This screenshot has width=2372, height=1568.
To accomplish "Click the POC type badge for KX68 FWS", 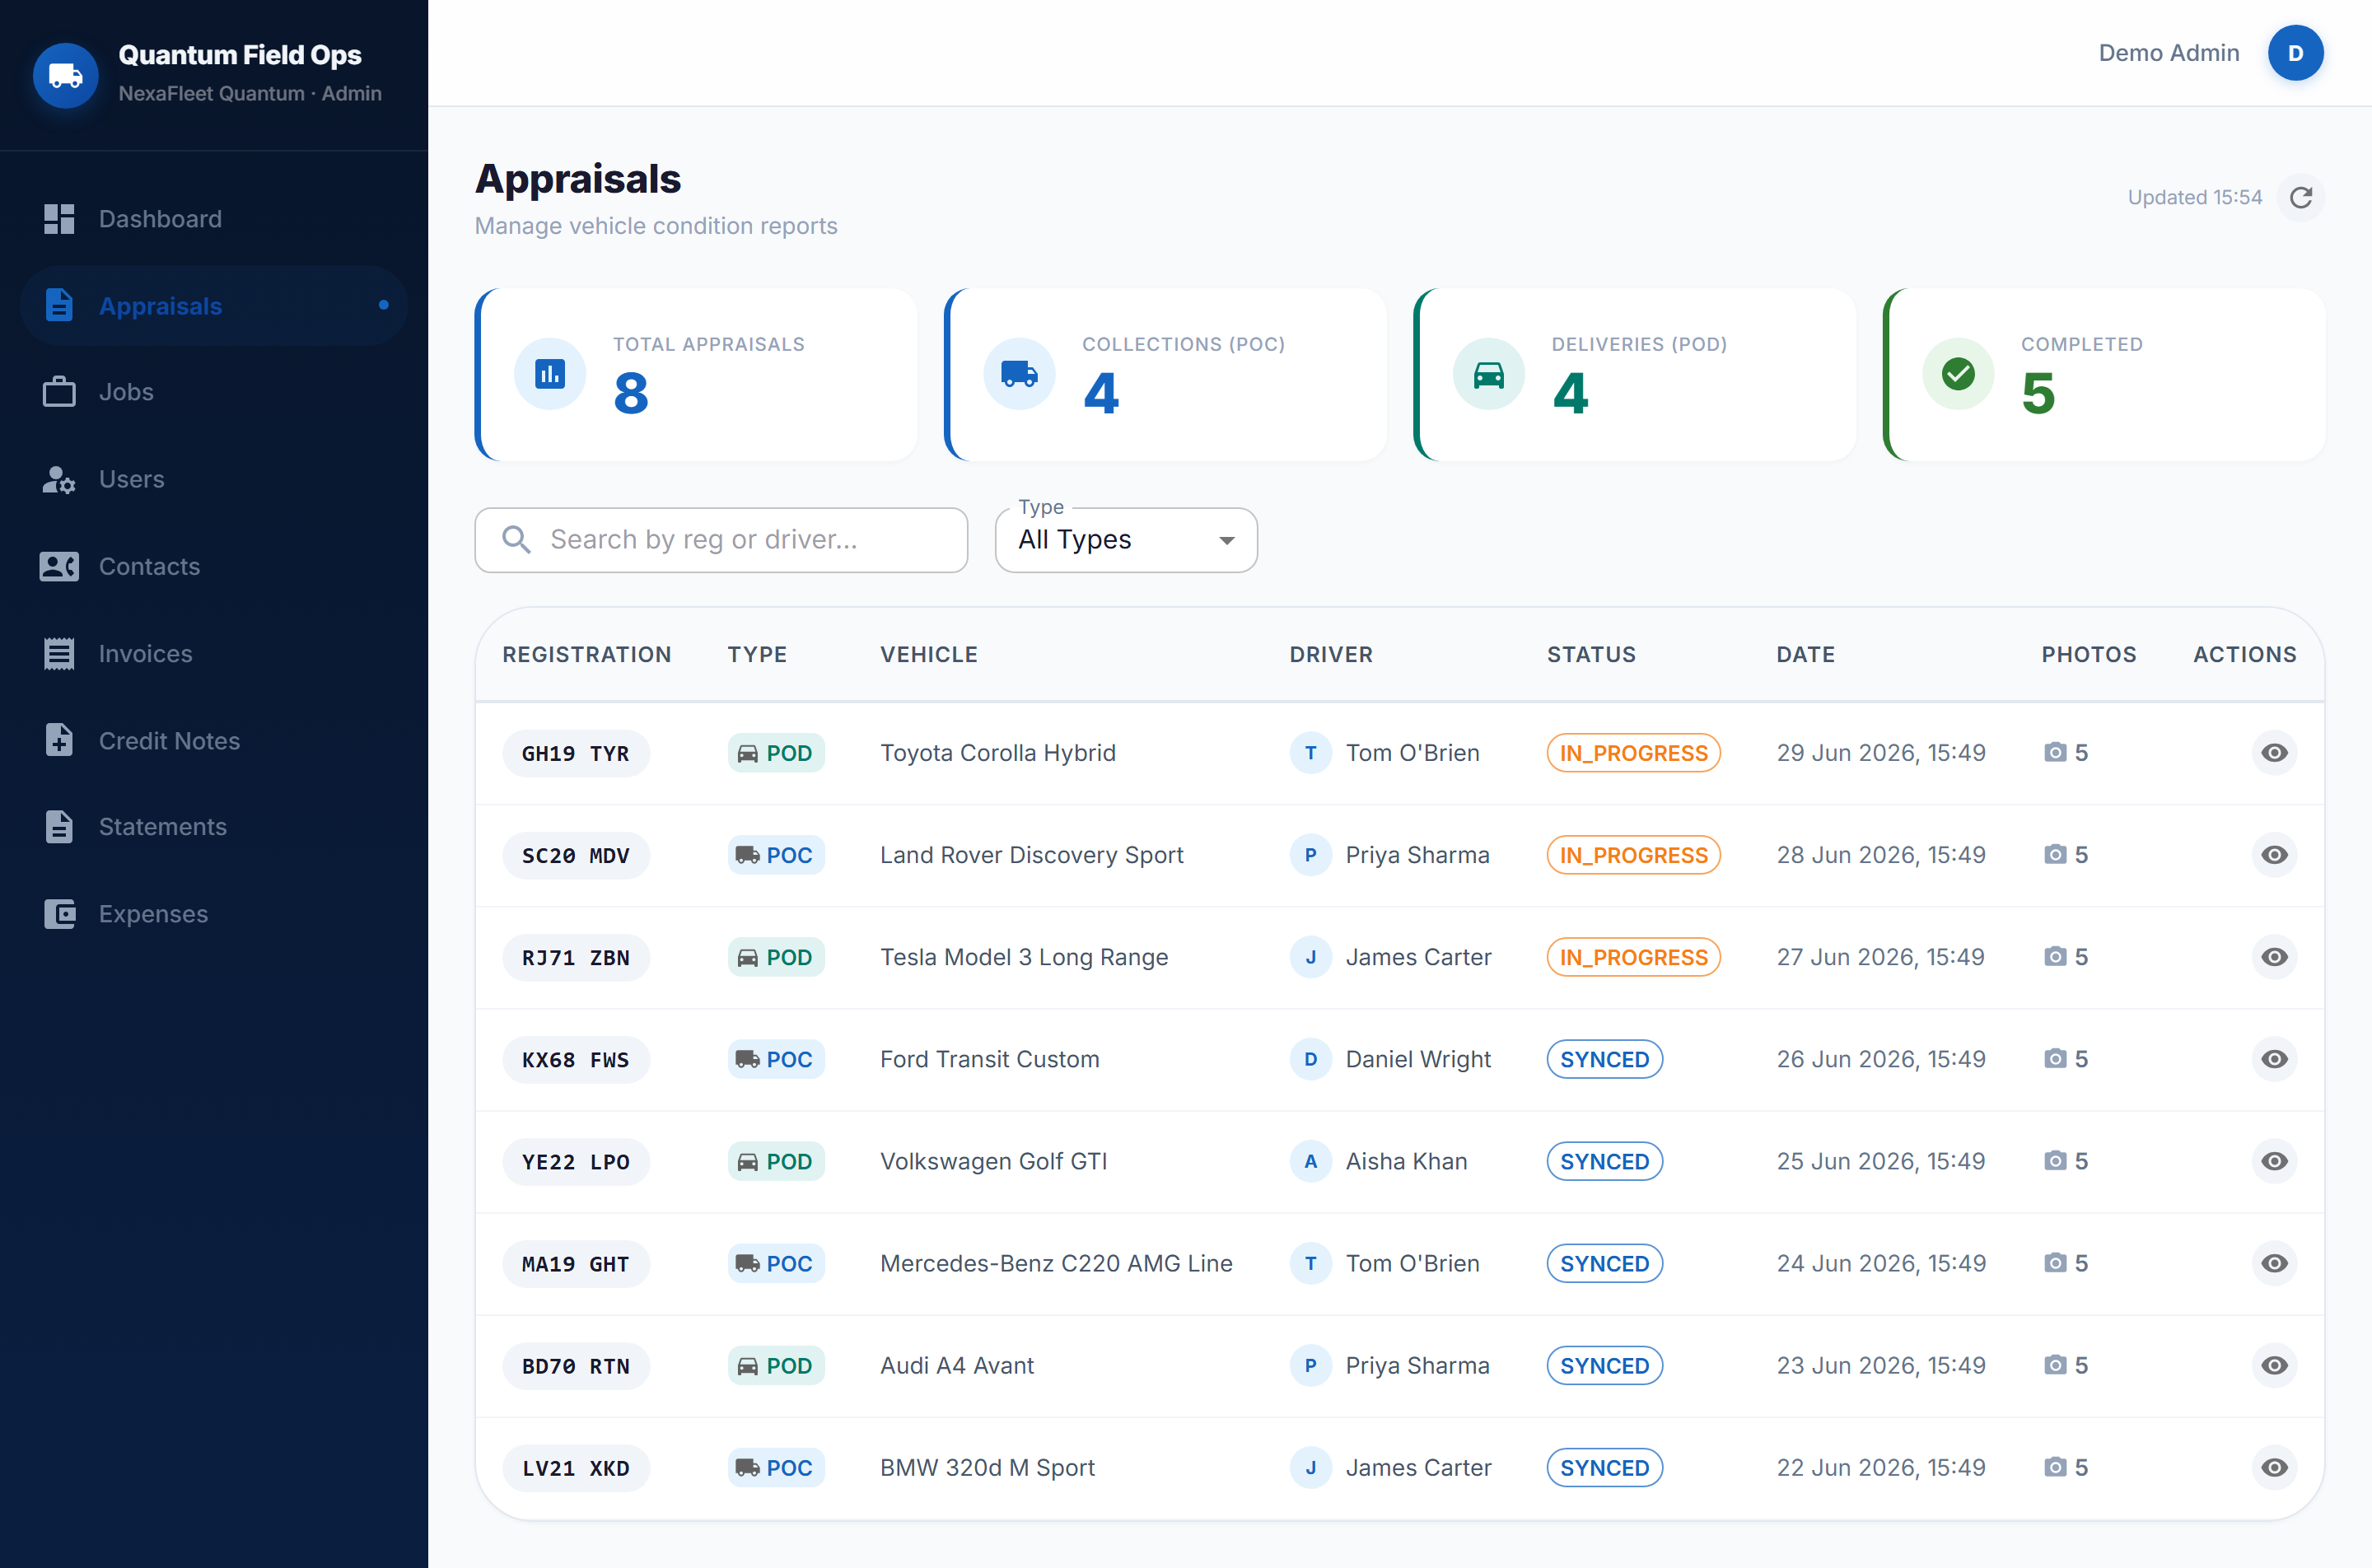I will pos(776,1059).
